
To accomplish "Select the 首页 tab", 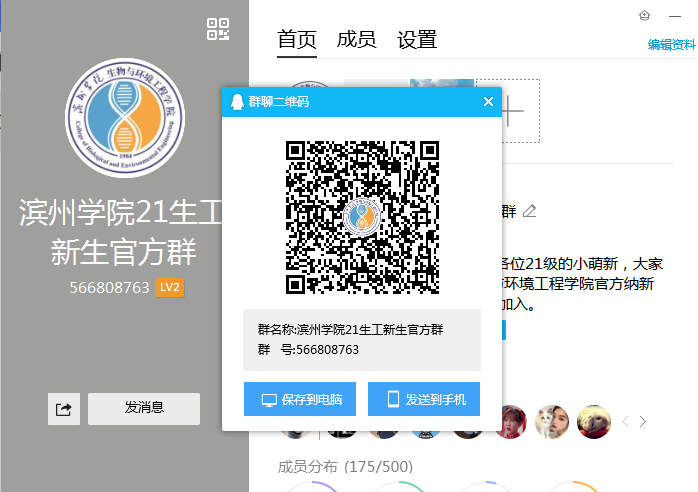I will (x=297, y=40).
